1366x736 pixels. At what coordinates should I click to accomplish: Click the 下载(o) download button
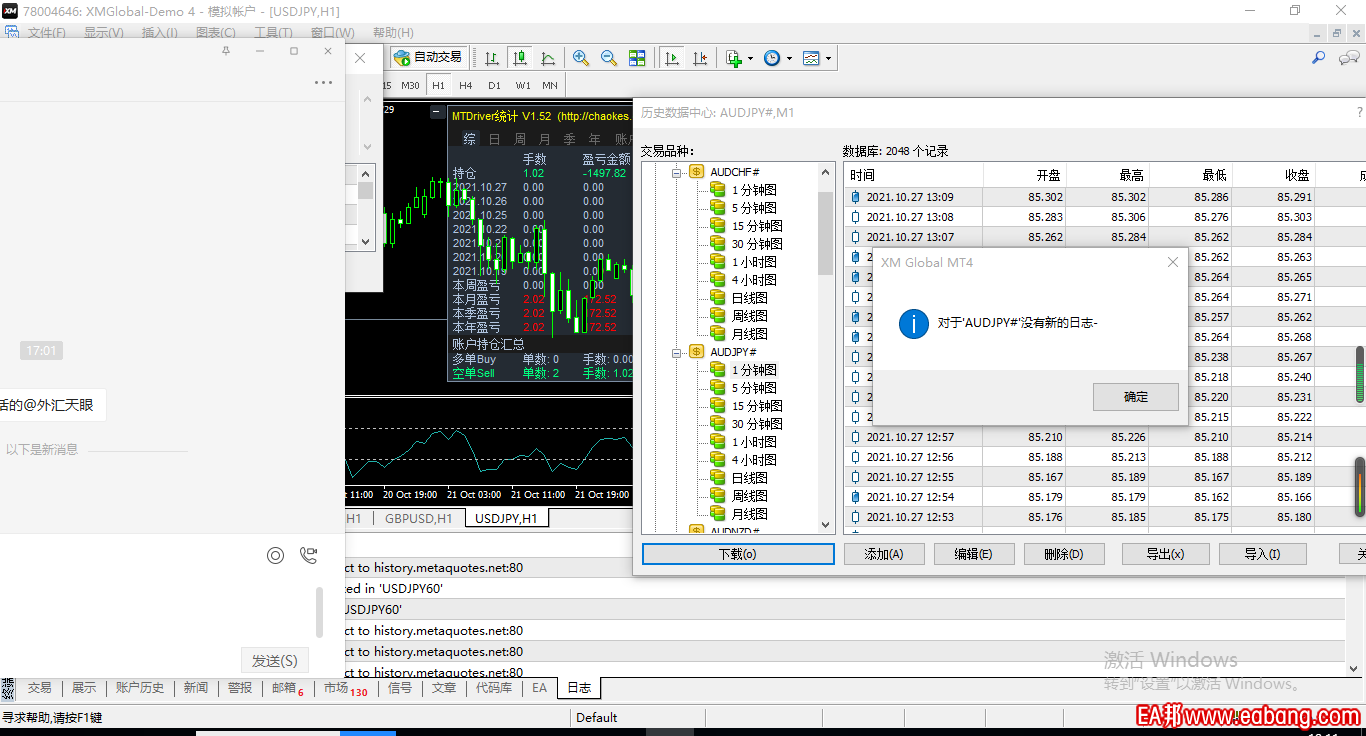(x=738, y=554)
